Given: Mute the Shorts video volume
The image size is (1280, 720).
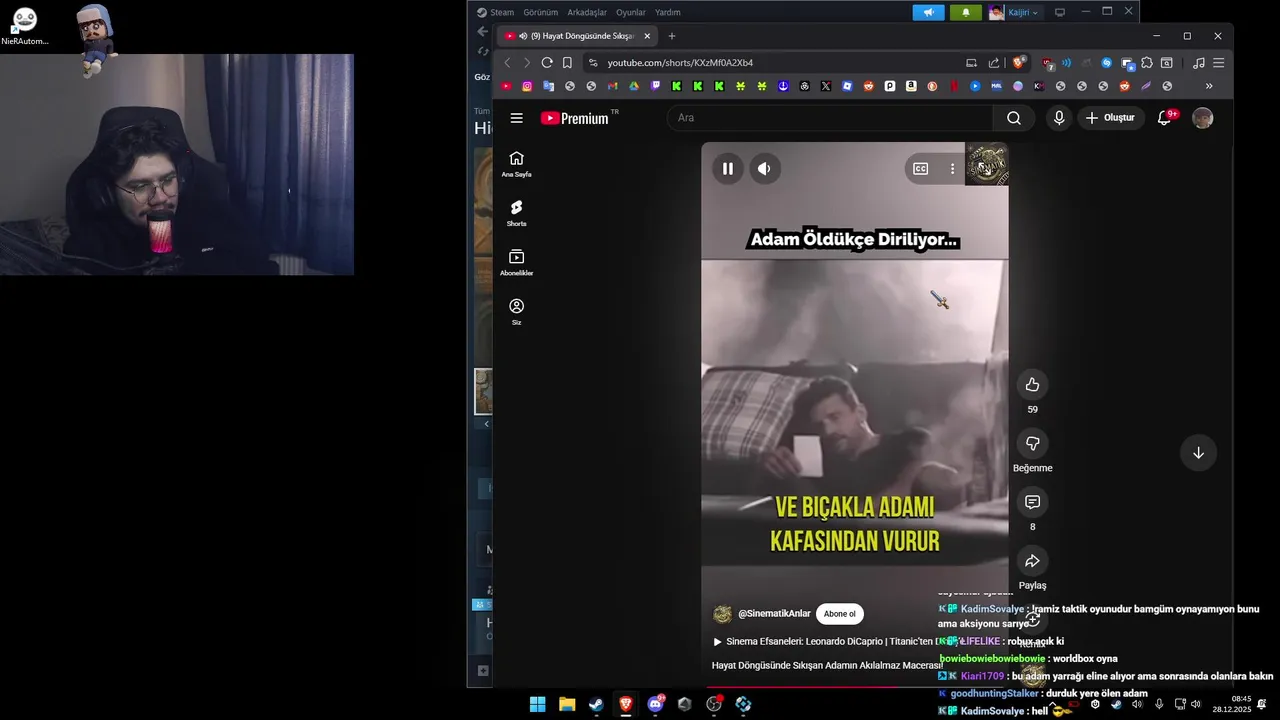Looking at the screenshot, I should [x=764, y=169].
